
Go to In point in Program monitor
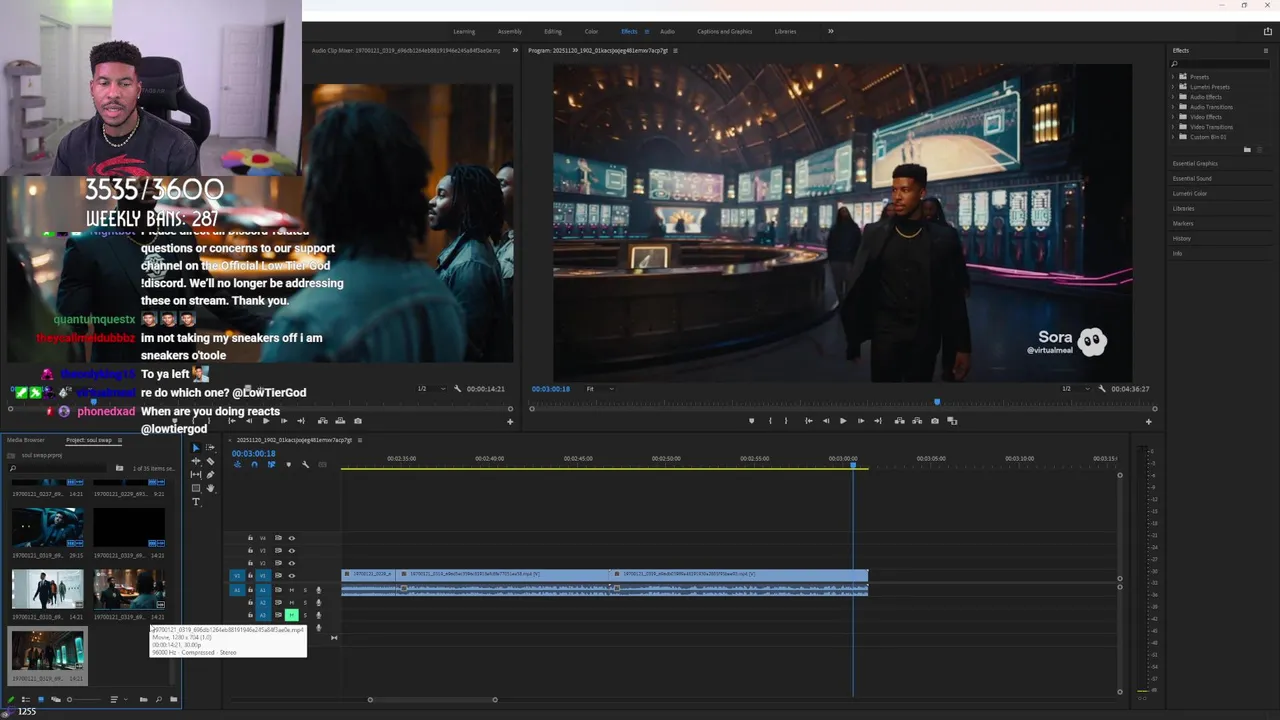pos(808,421)
